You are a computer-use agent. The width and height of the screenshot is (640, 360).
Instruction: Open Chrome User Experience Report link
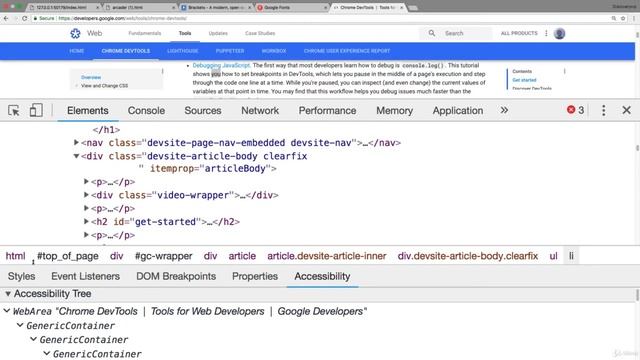(347, 51)
